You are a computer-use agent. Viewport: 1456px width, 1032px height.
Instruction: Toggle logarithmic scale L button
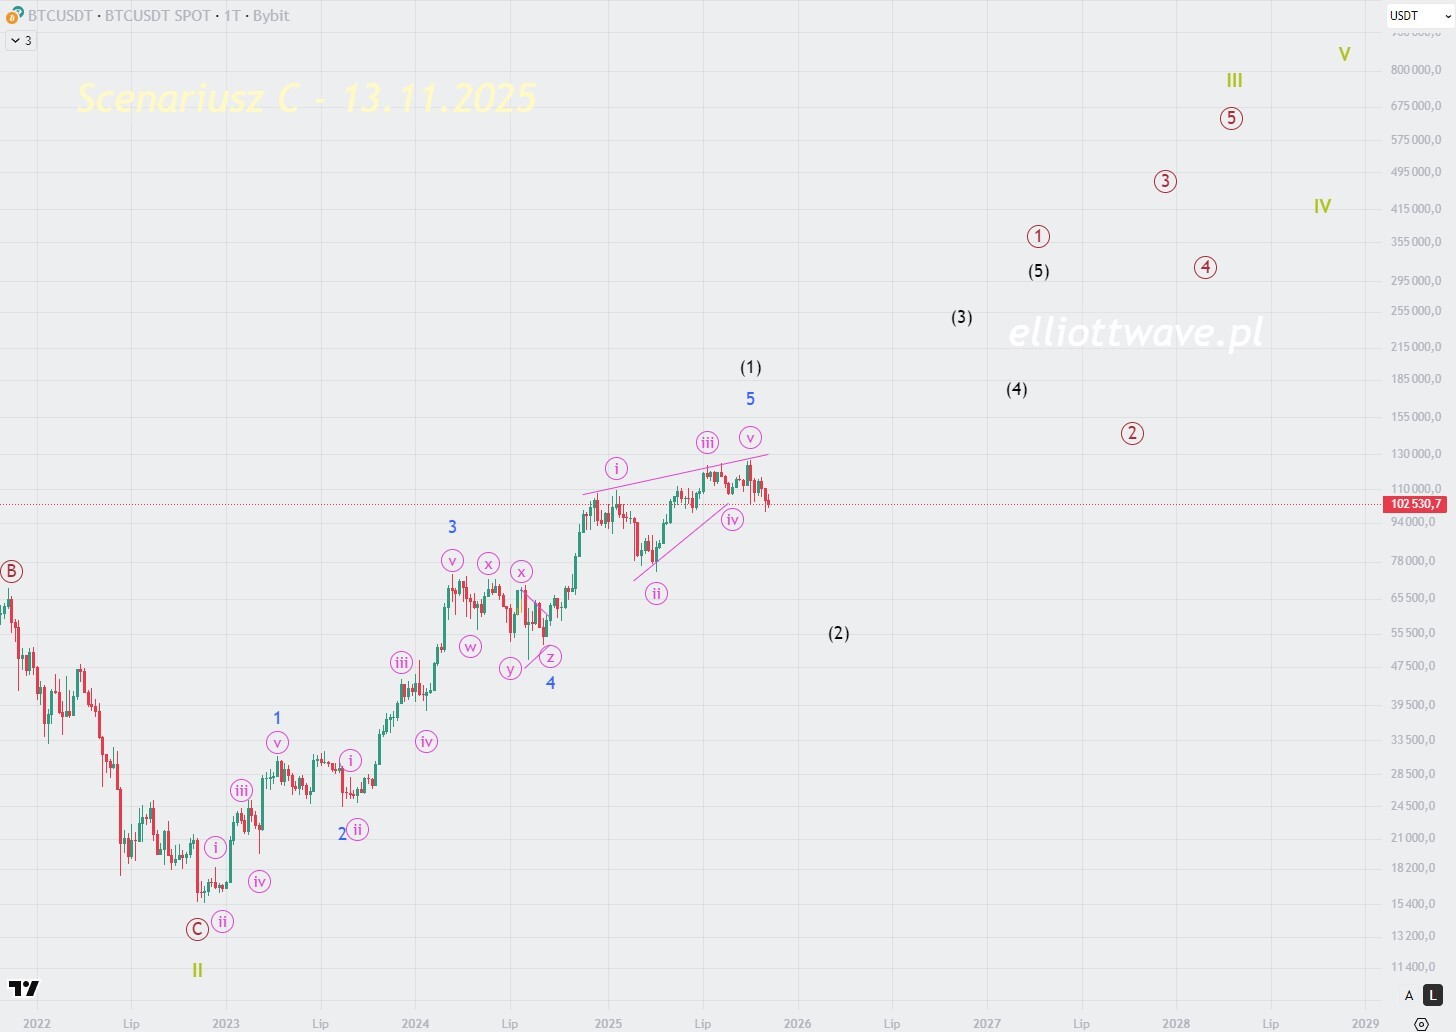click(1433, 995)
